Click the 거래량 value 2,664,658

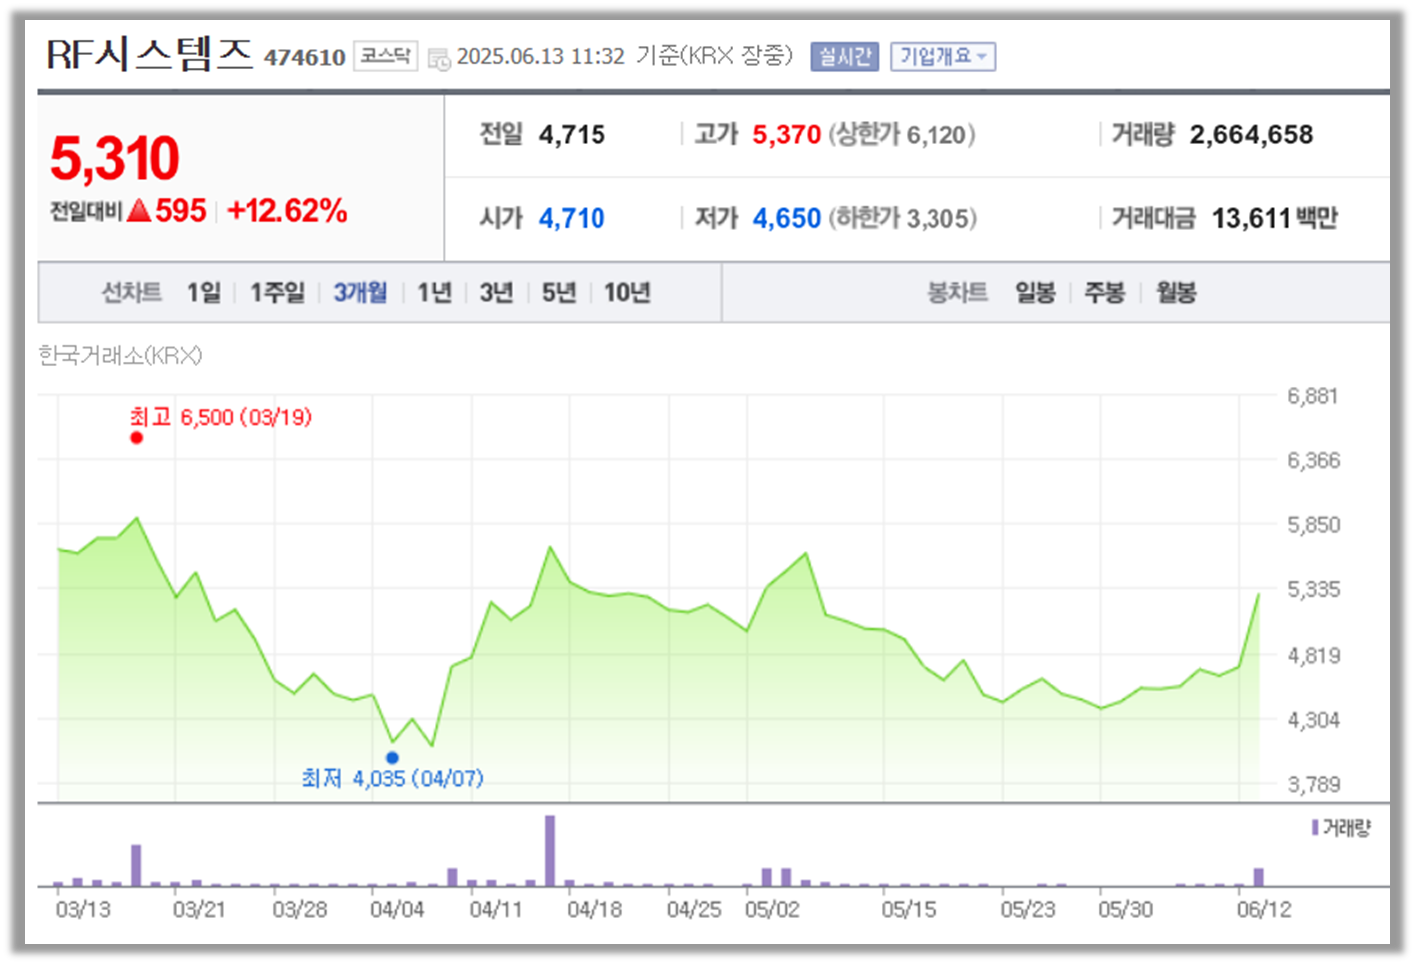(x=1251, y=134)
